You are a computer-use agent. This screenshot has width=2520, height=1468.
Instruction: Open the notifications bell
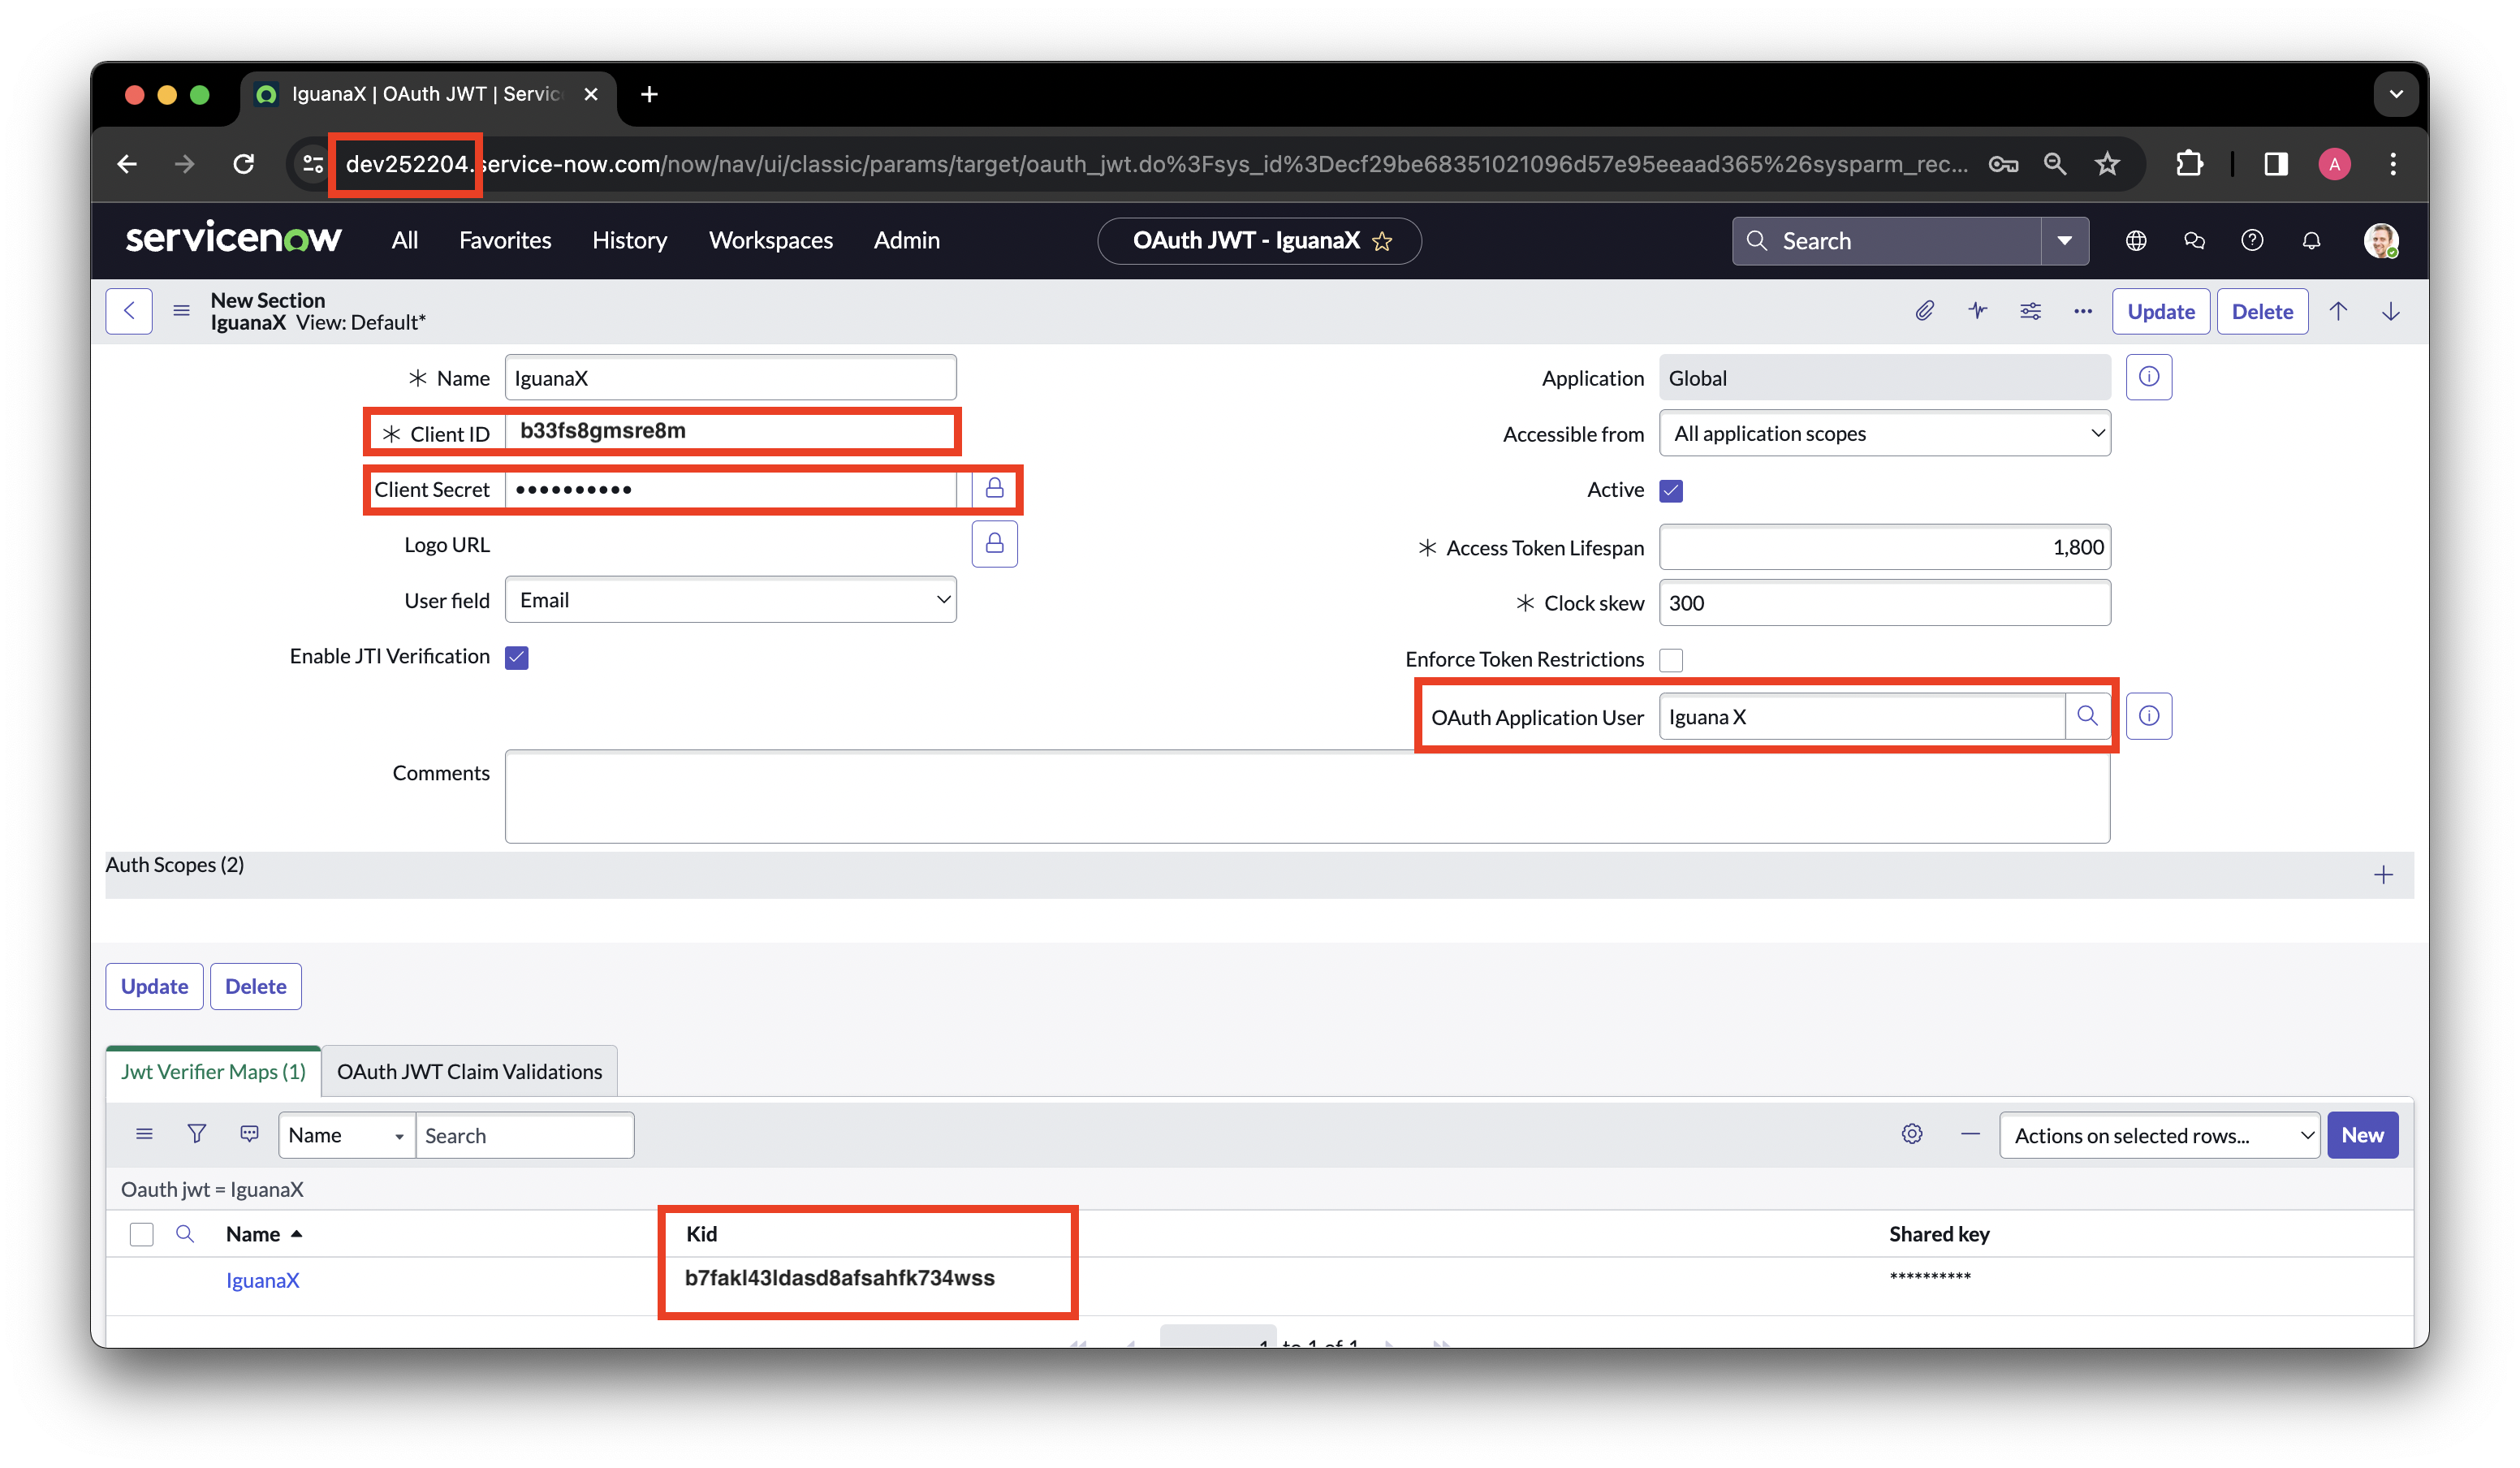click(2311, 240)
